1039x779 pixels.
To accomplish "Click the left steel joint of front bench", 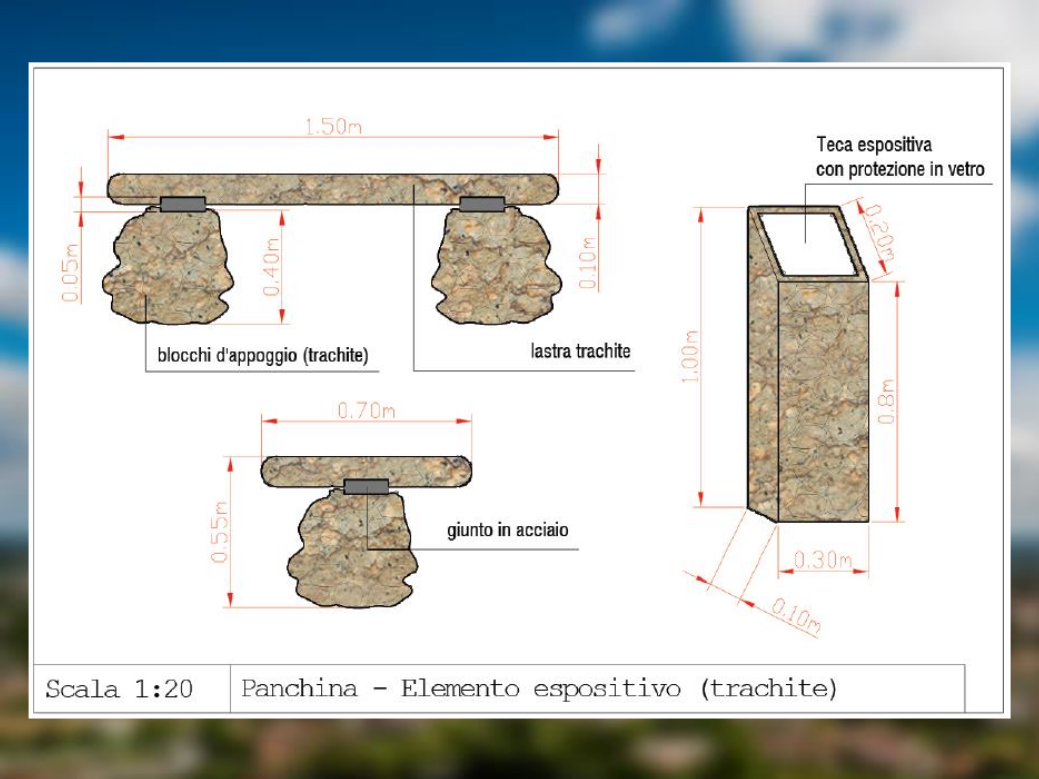I will [182, 204].
